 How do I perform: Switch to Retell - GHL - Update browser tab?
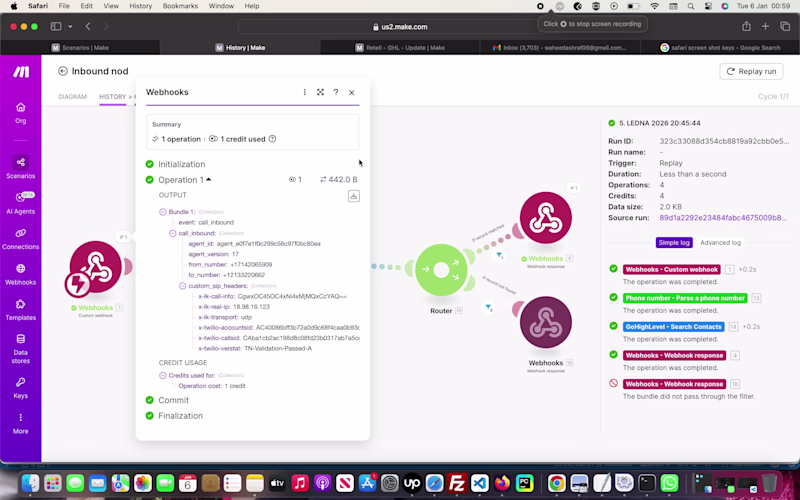coord(400,47)
